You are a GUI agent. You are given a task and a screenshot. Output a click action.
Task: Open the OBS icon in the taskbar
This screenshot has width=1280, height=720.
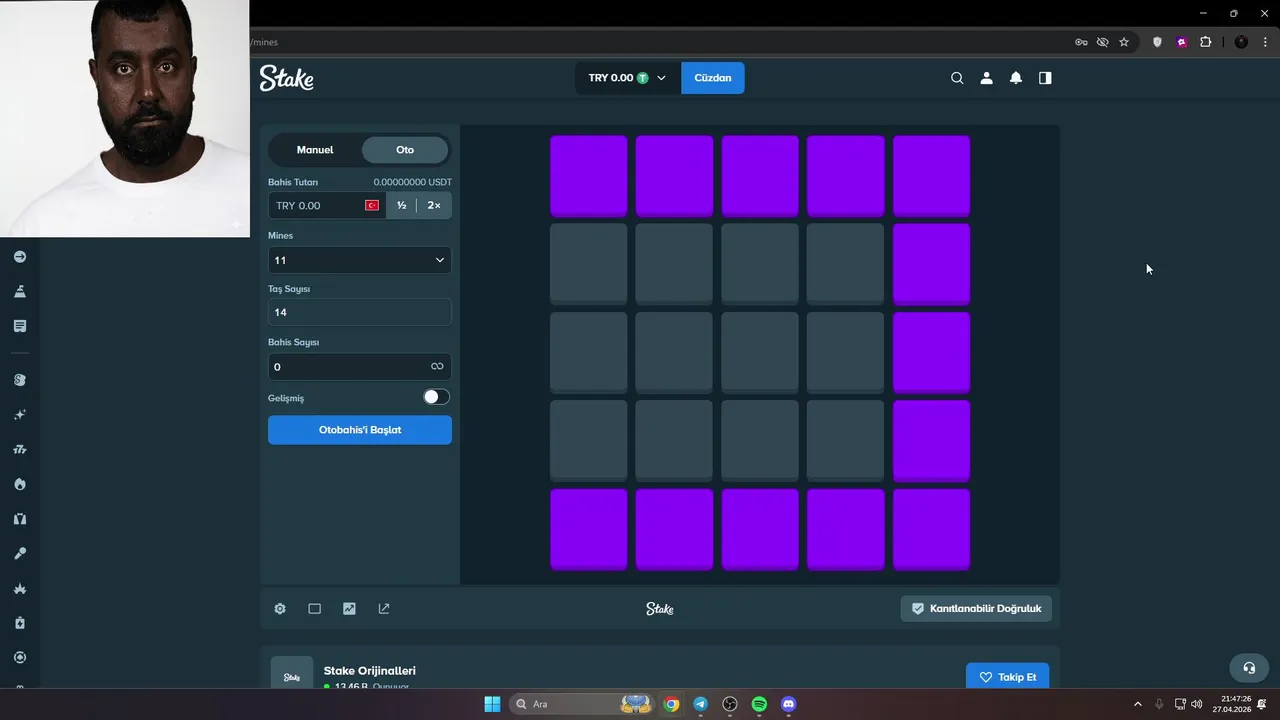tap(730, 704)
